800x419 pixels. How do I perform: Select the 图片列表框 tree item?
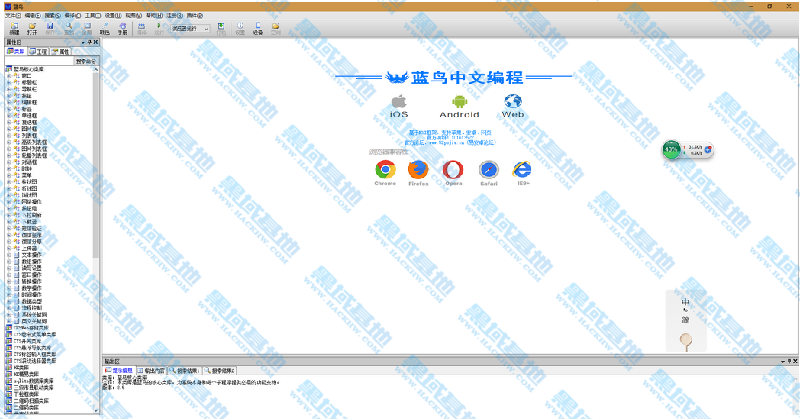pyautogui.click(x=34, y=149)
